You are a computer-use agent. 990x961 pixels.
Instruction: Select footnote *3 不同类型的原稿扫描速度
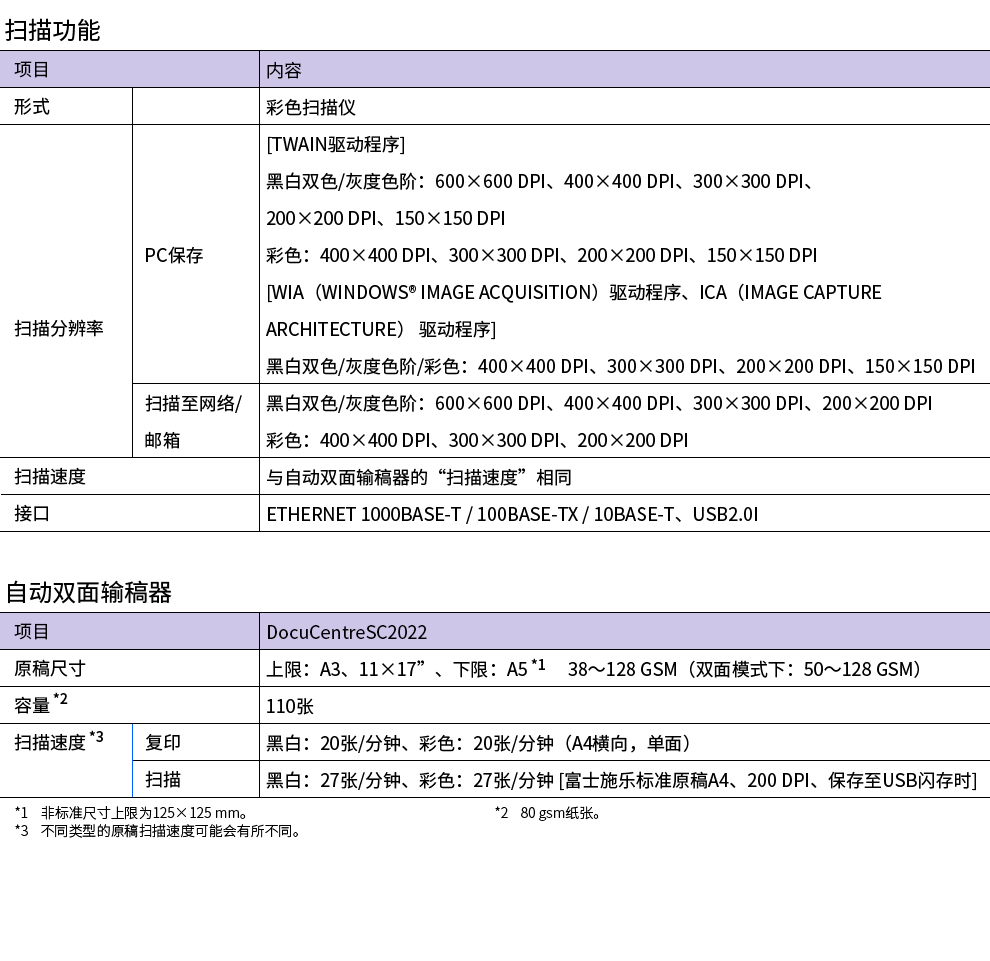pos(158,831)
